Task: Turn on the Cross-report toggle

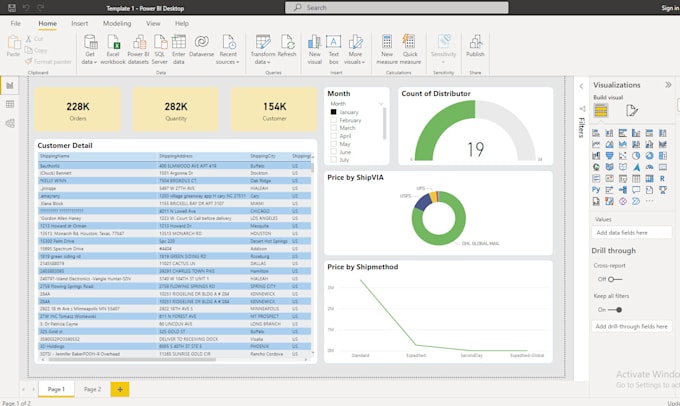Action: click(x=615, y=279)
